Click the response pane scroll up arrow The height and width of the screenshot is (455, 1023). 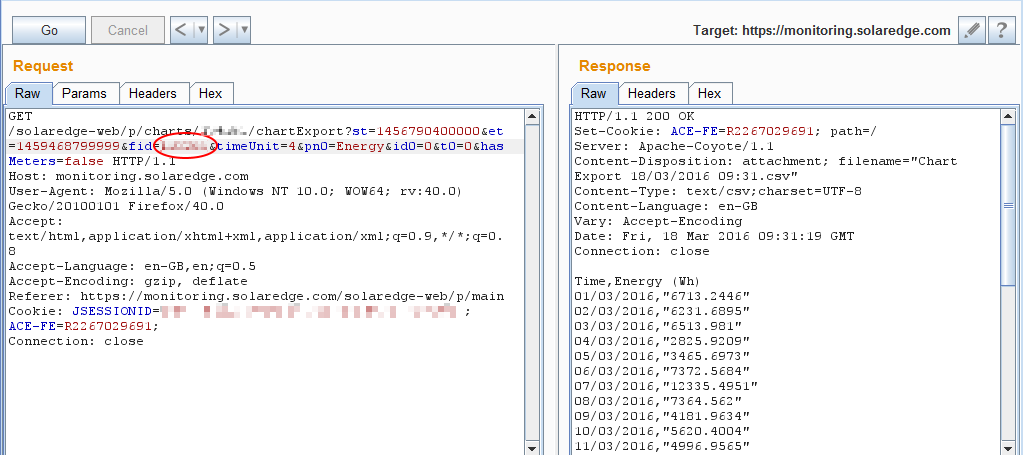[x=1008, y=118]
